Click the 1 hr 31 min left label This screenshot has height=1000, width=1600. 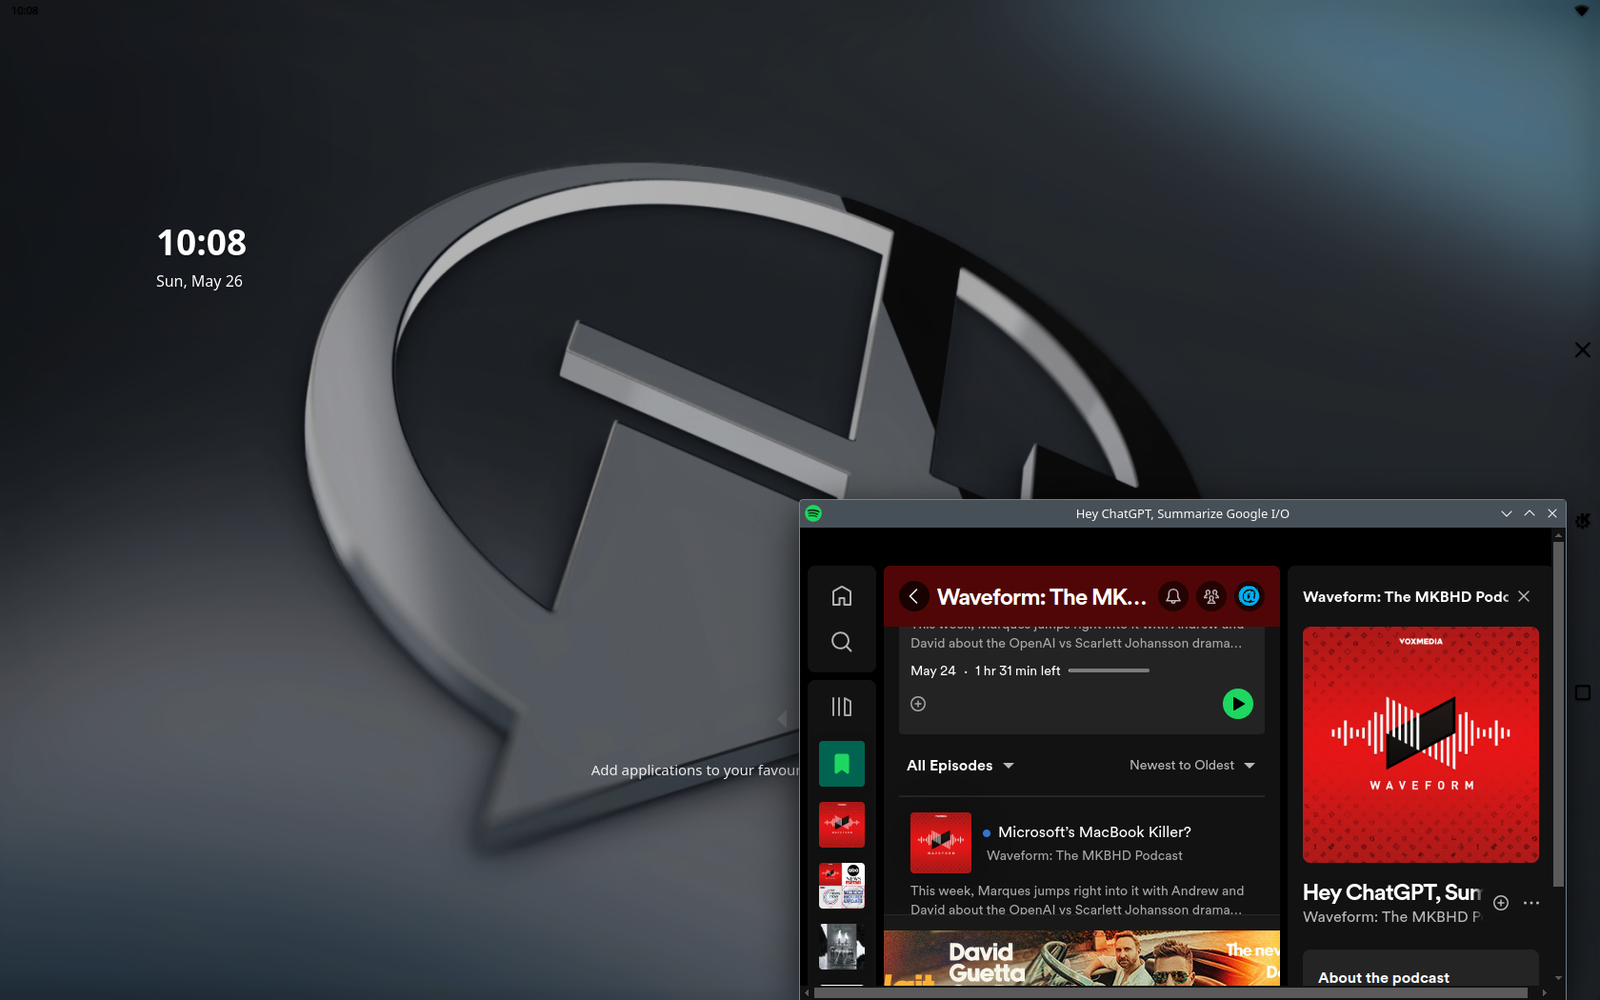(x=1017, y=671)
